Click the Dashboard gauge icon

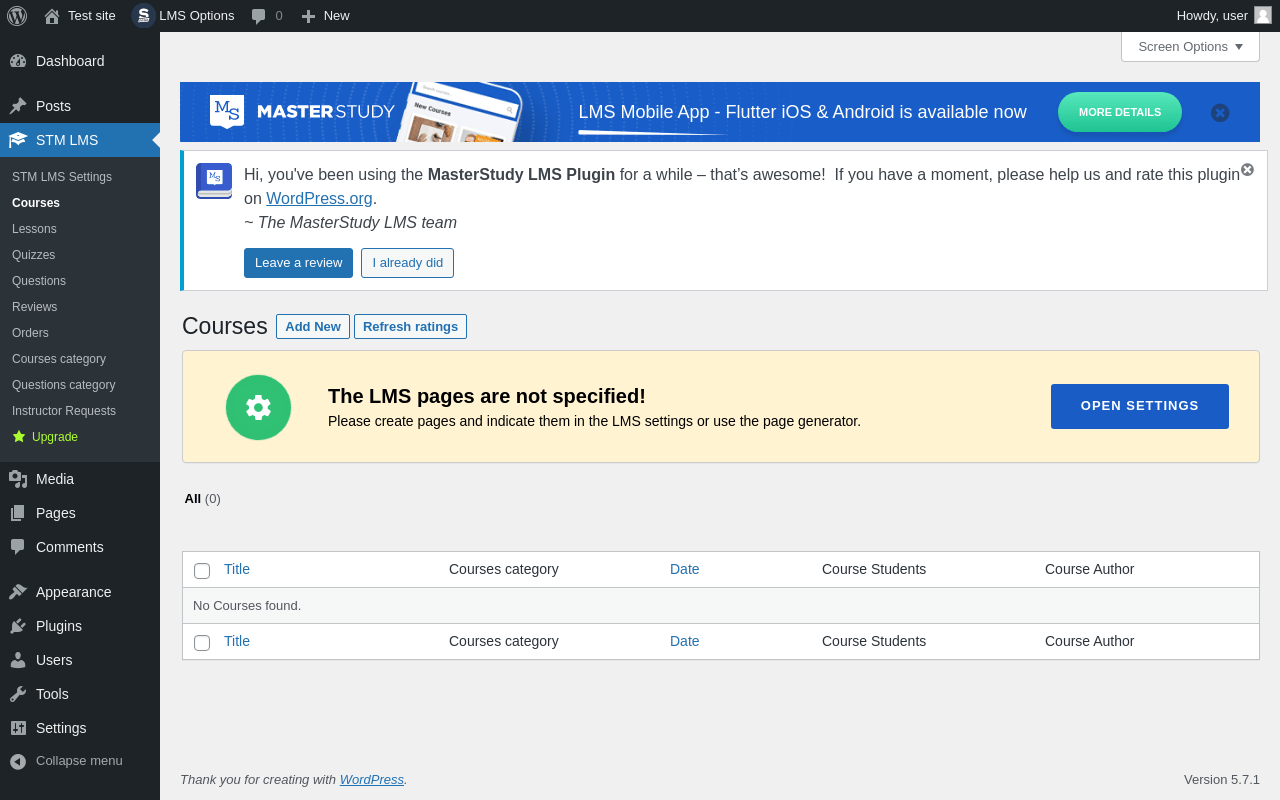tap(18, 61)
